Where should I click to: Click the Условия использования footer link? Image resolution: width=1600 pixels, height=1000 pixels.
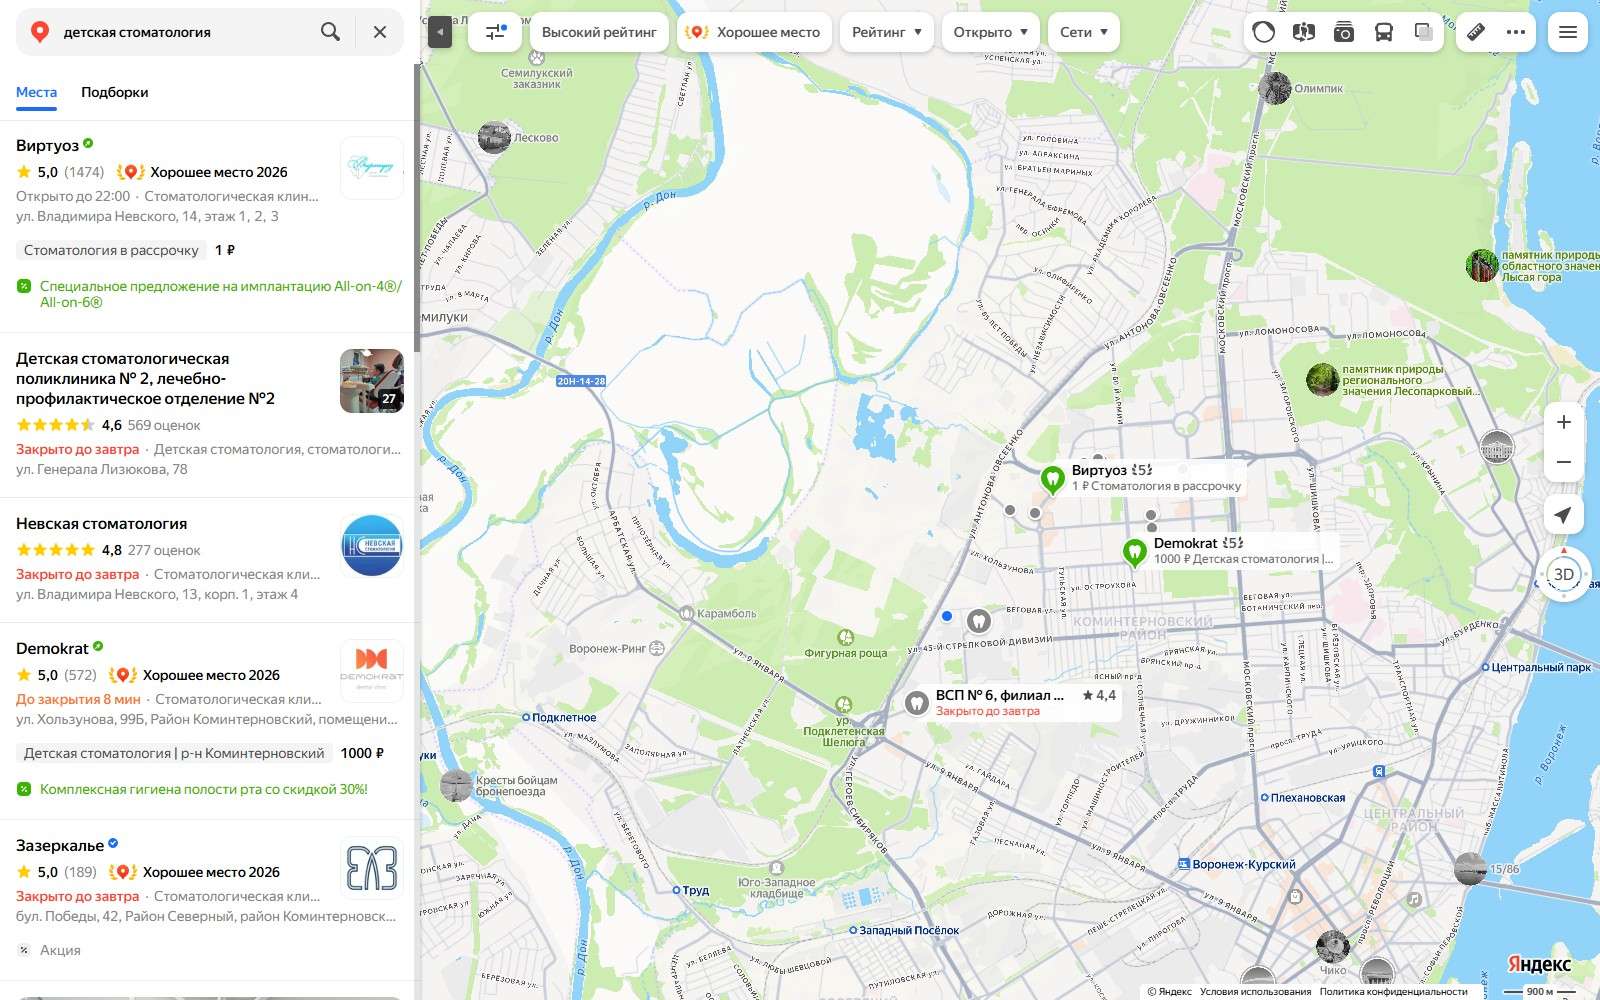(x=1255, y=992)
